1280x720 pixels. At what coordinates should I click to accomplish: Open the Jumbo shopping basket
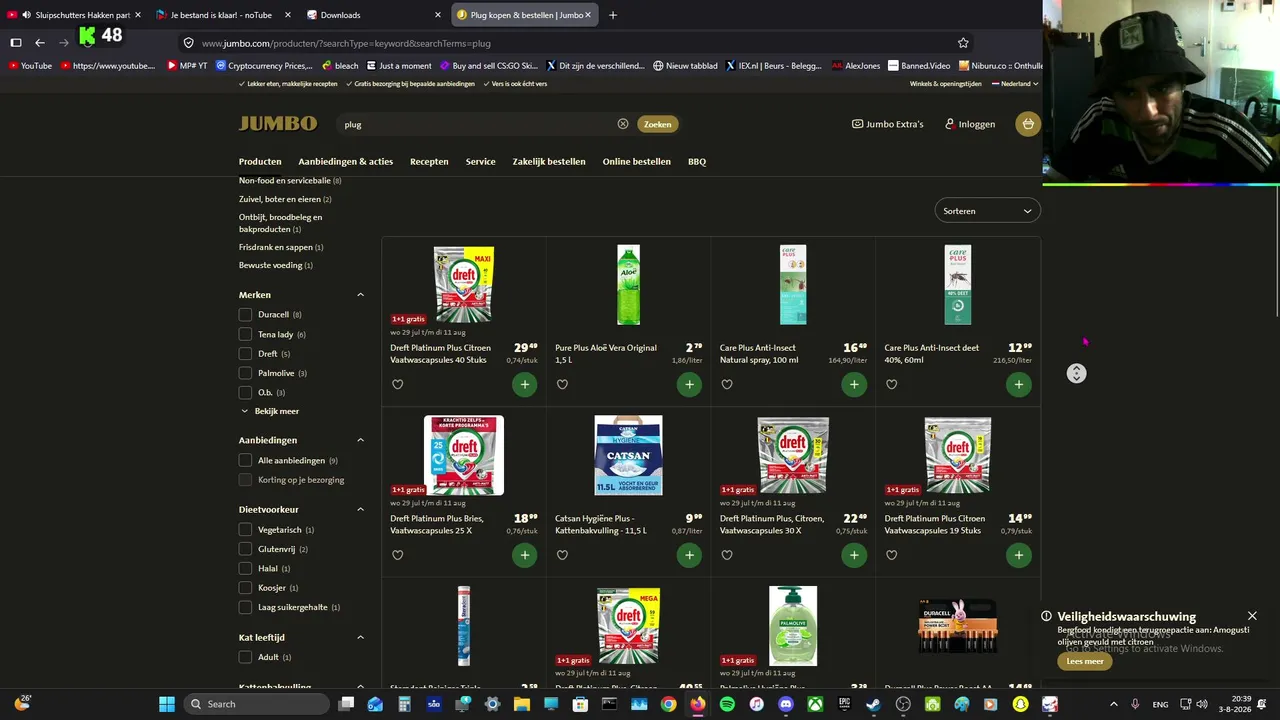1028,124
